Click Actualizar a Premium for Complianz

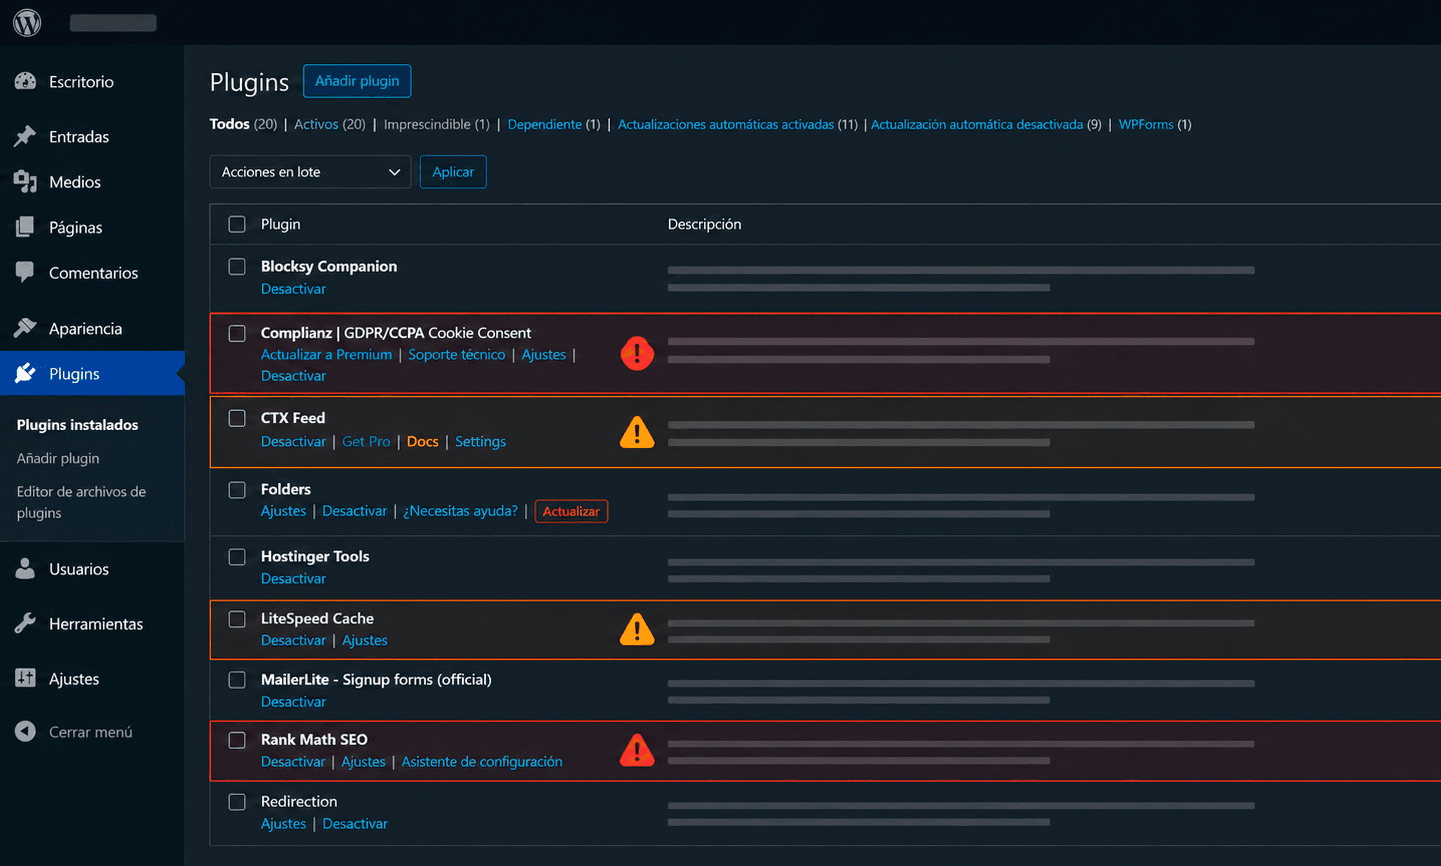click(326, 355)
